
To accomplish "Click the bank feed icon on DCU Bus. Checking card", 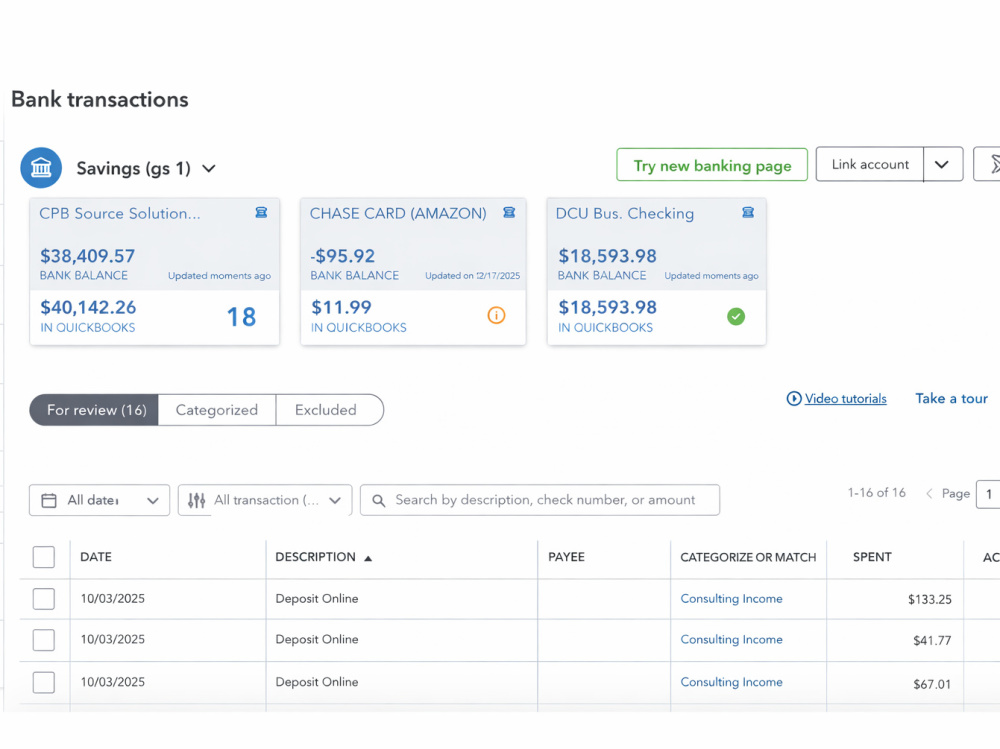I will [748, 212].
